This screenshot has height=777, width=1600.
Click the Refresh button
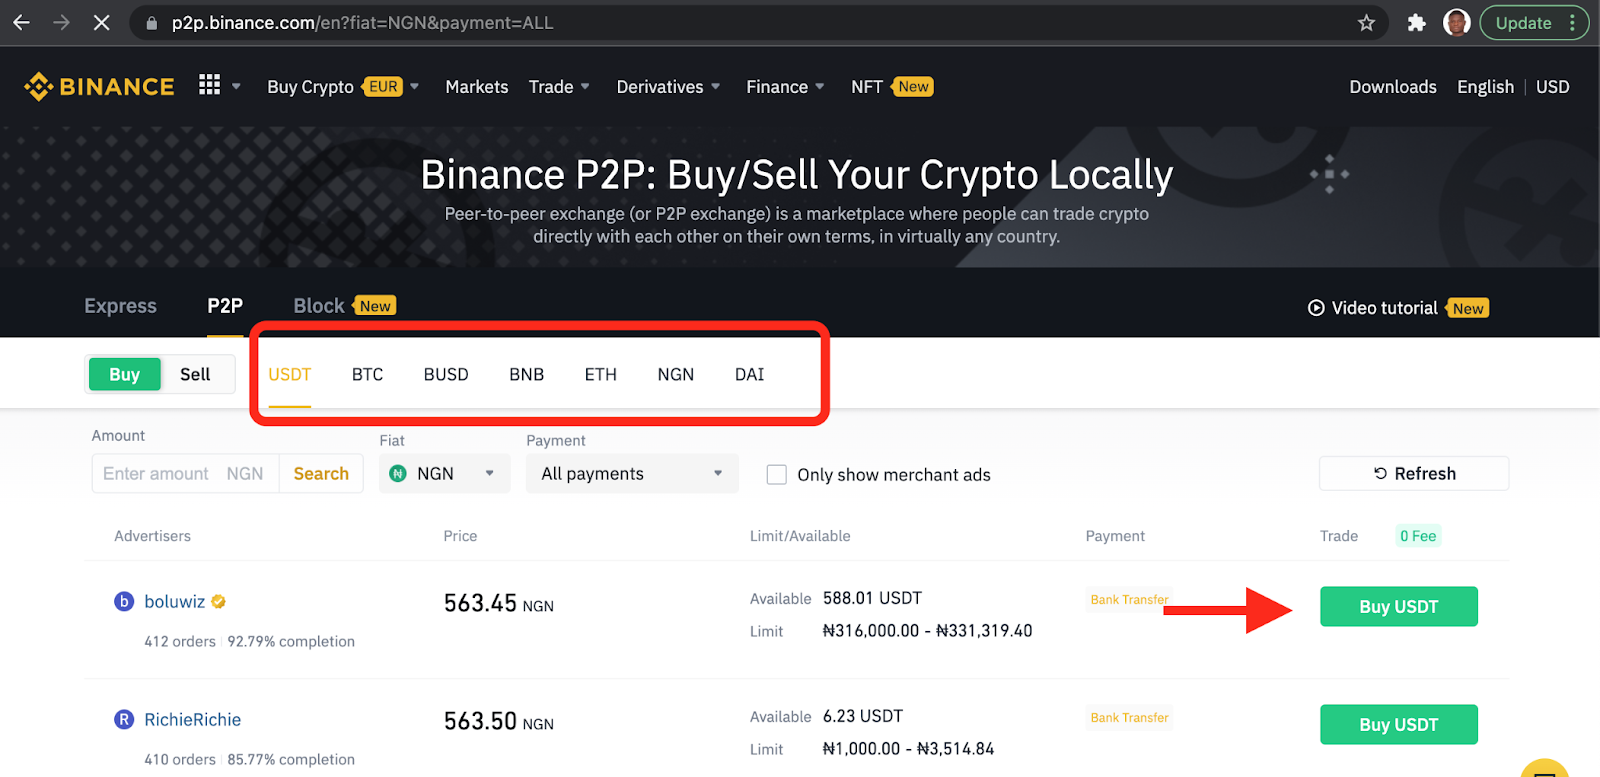click(x=1414, y=473)
